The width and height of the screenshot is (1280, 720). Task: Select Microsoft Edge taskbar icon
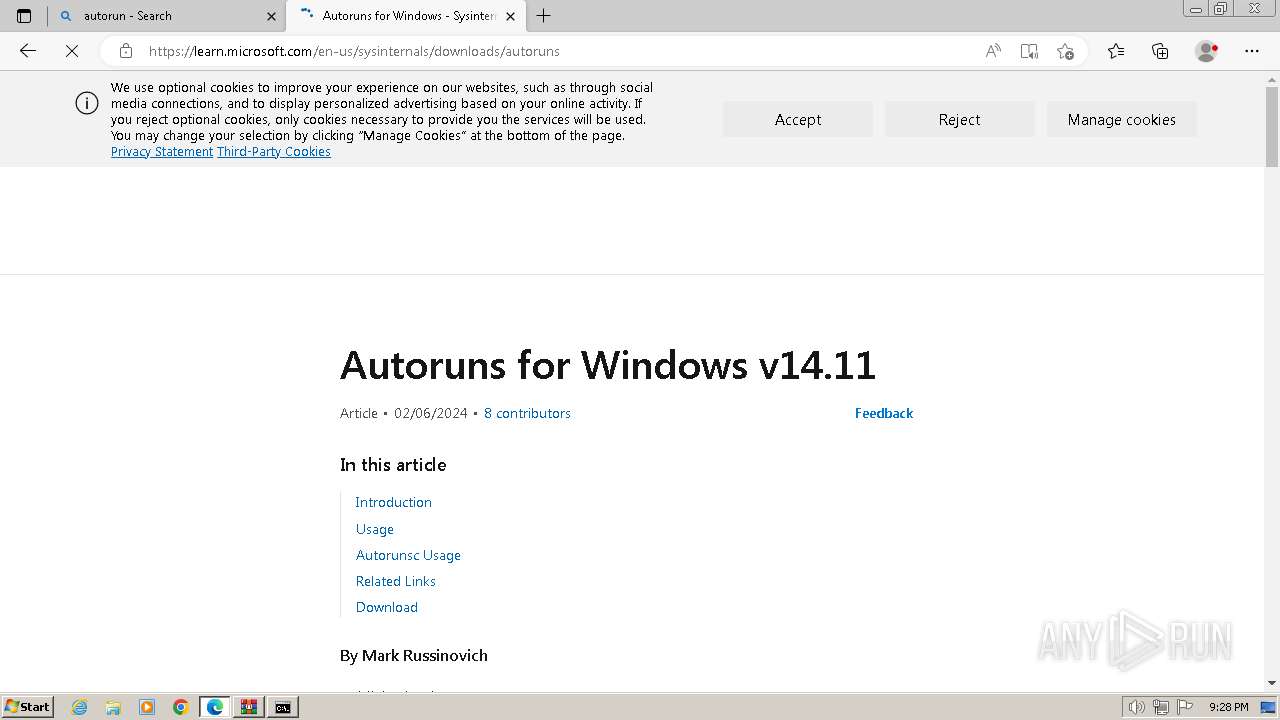click(215, 707)
